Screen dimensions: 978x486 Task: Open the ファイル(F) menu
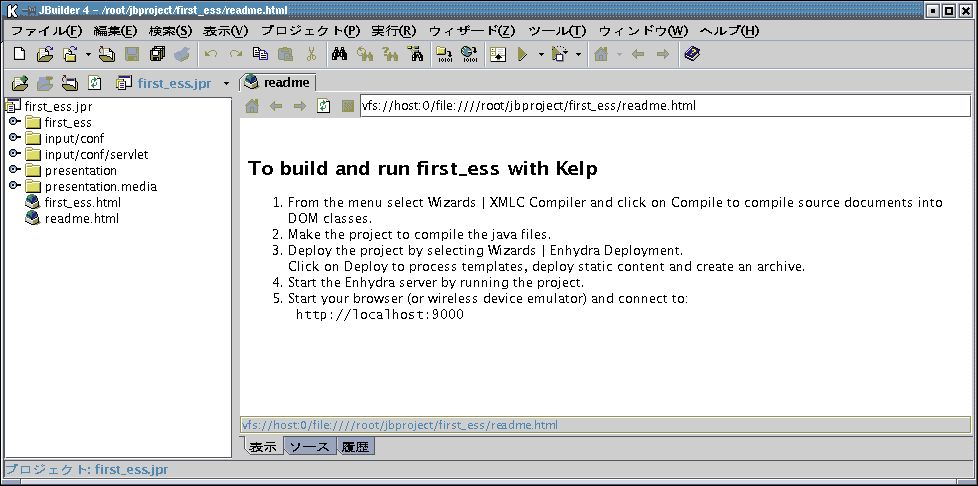47,31
